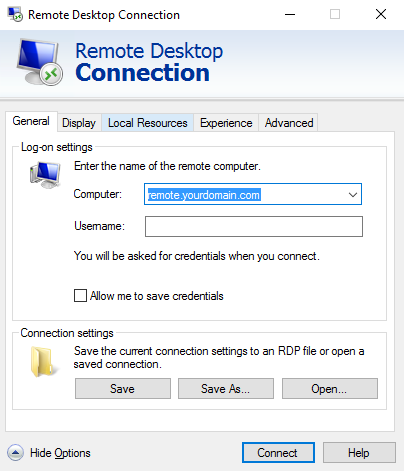Screen dimensions: 404x471
Task: Click the Hide Options arrow icon
Action: coord(15,453)
